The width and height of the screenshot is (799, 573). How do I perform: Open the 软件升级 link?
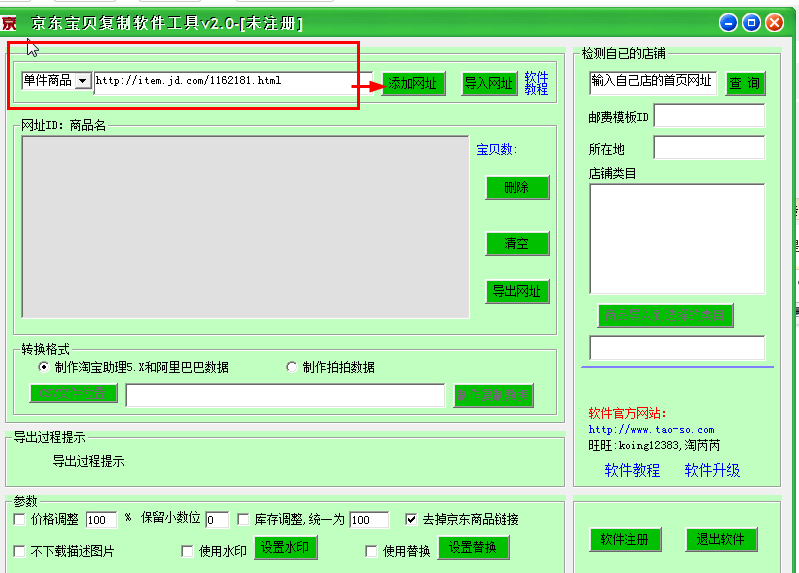[x=712, y=470]
